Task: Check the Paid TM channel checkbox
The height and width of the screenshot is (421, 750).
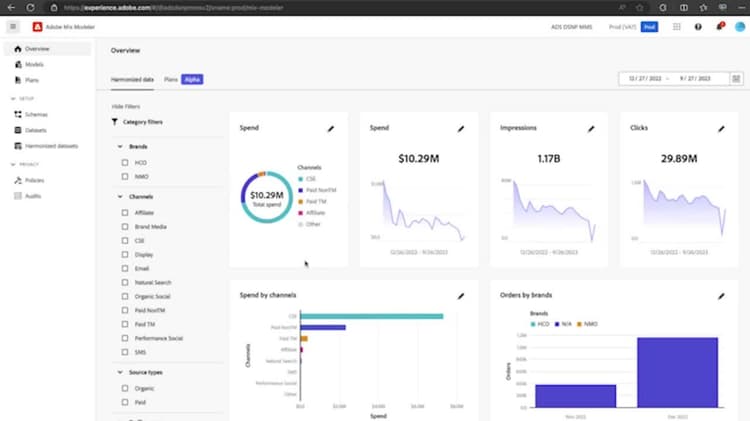Action: point(125,324)
